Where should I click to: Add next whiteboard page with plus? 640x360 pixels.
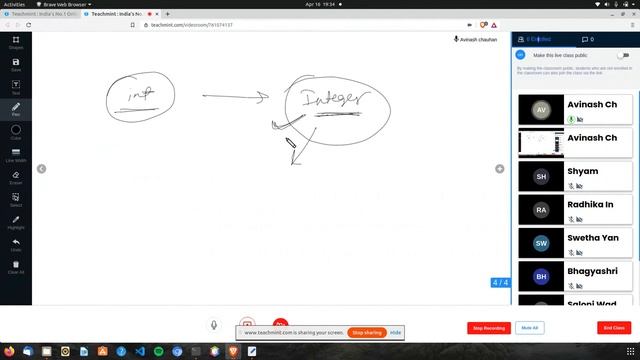[500, 169]
